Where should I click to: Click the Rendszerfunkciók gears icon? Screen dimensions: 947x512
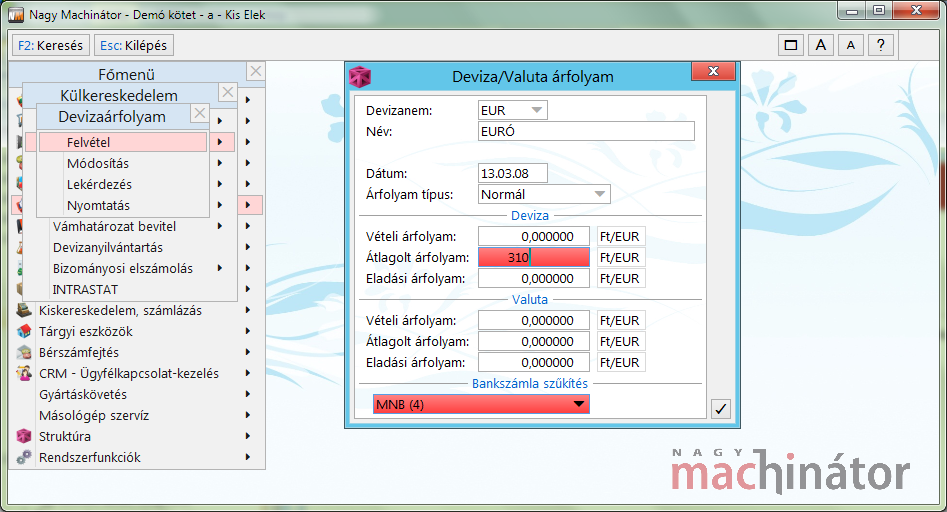pos(24,457)
